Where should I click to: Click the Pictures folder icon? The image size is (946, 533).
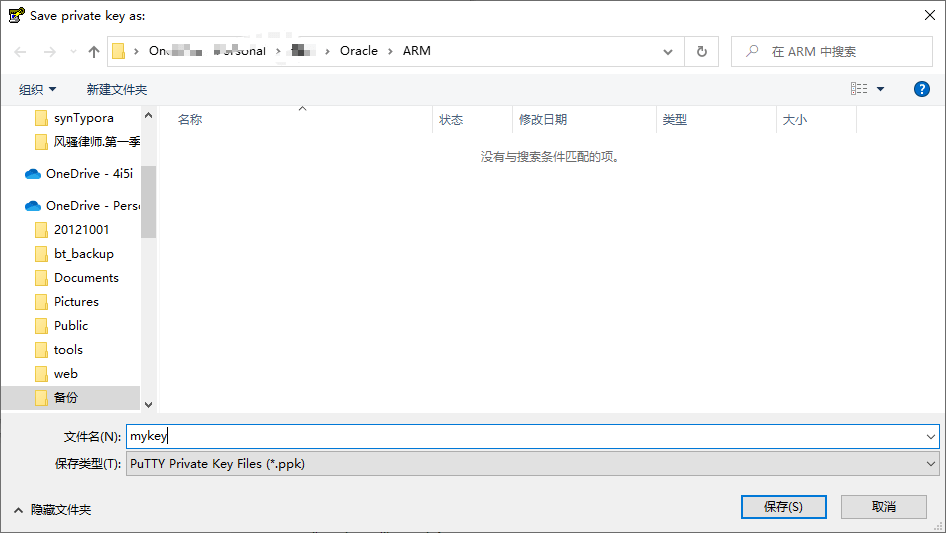click(41, 302)
